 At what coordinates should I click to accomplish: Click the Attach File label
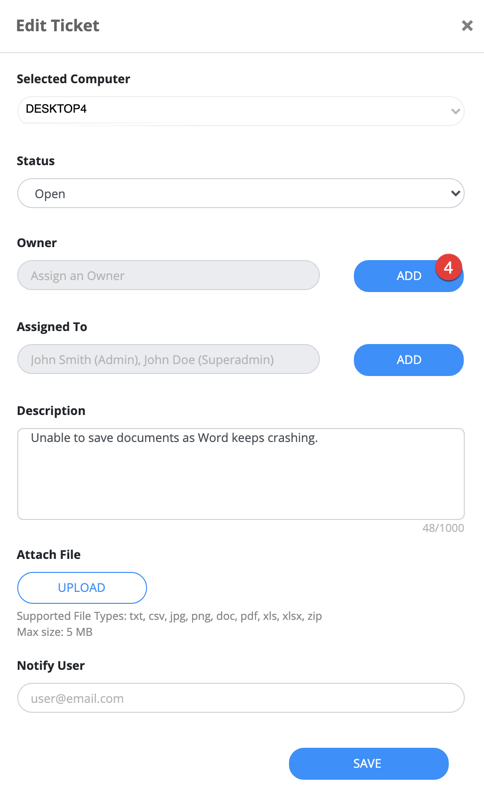(48, 554)
